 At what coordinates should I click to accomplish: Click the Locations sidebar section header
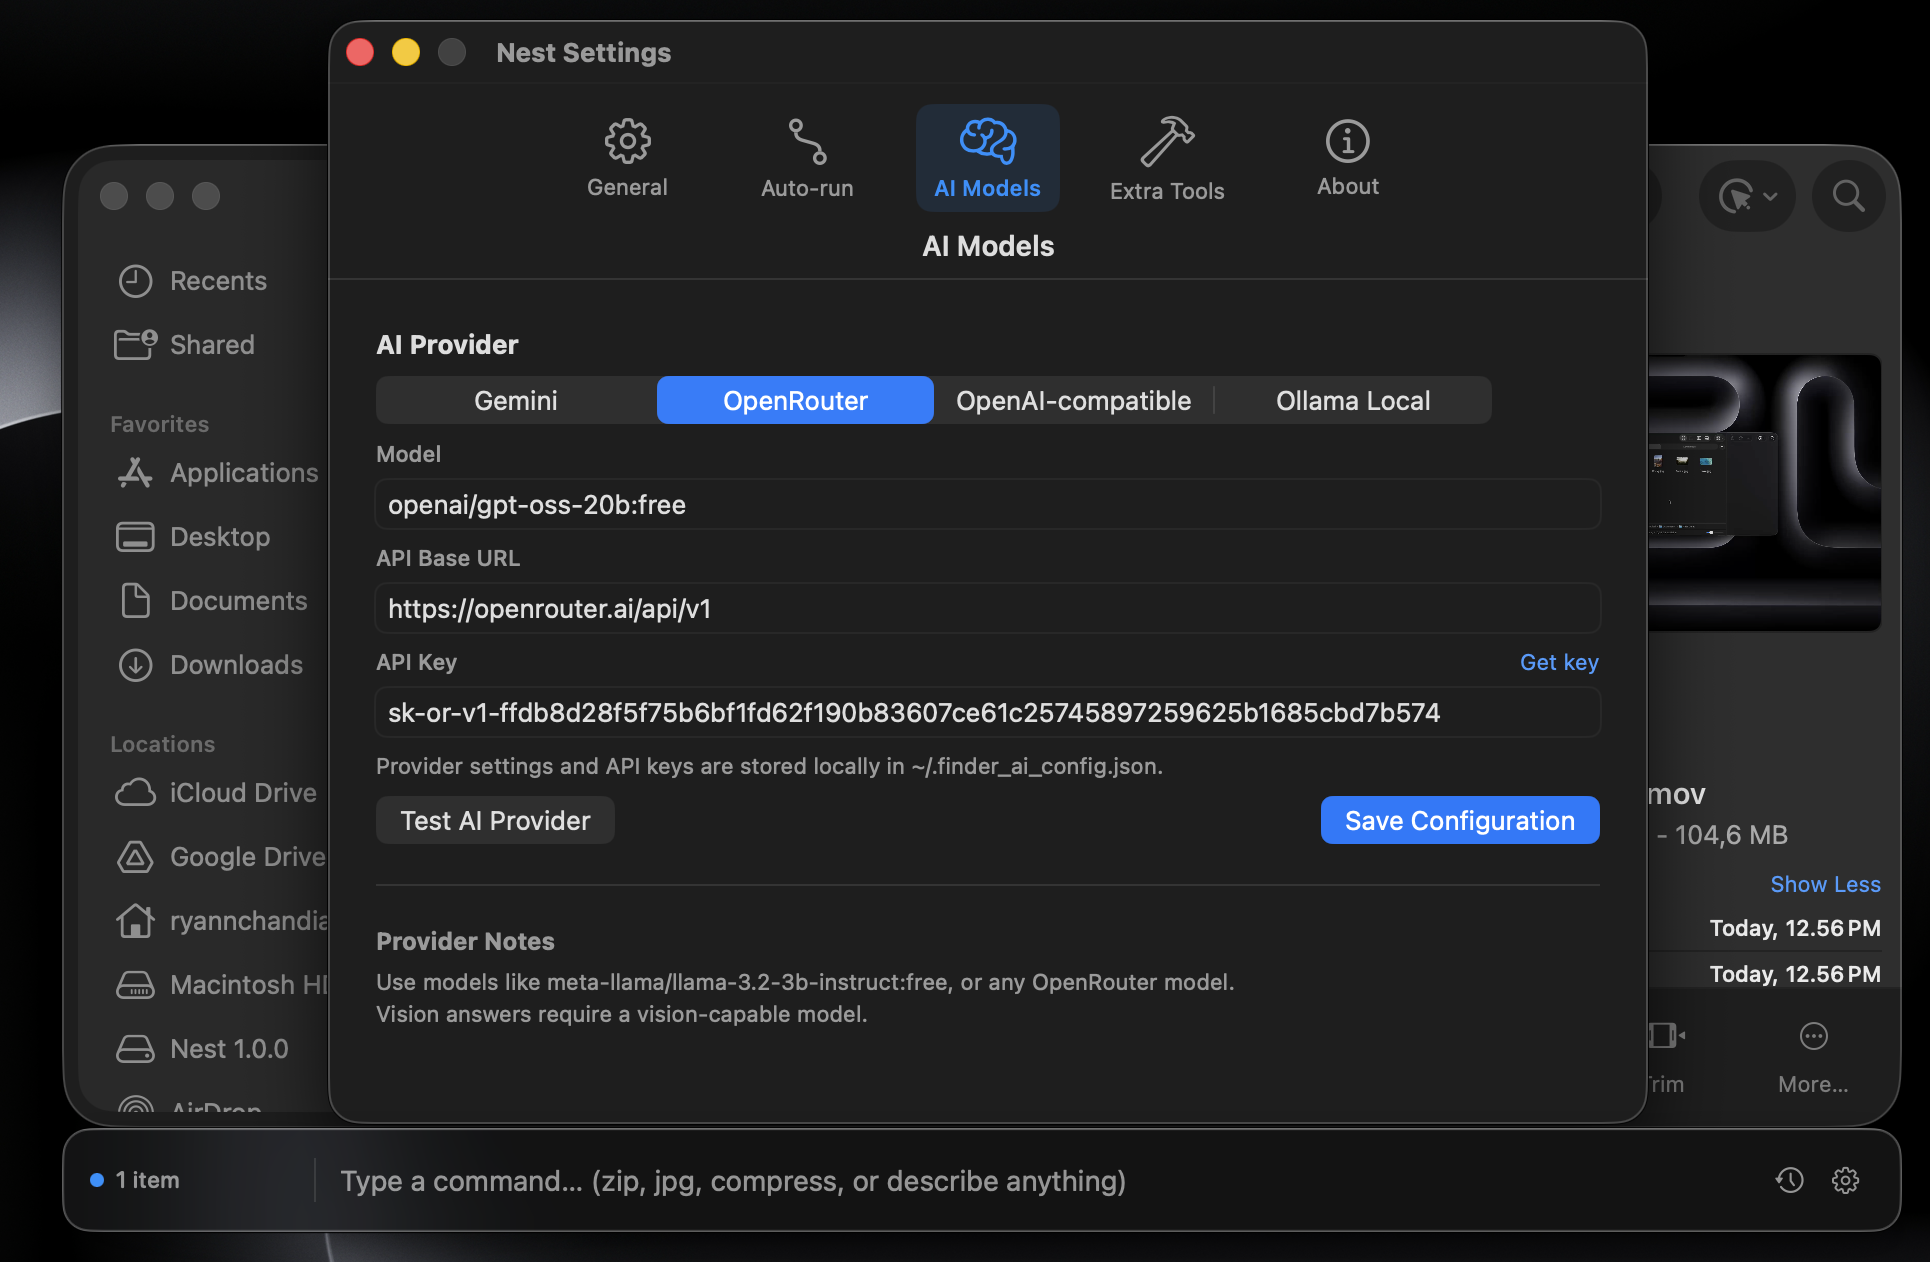(x=163, y=744)
